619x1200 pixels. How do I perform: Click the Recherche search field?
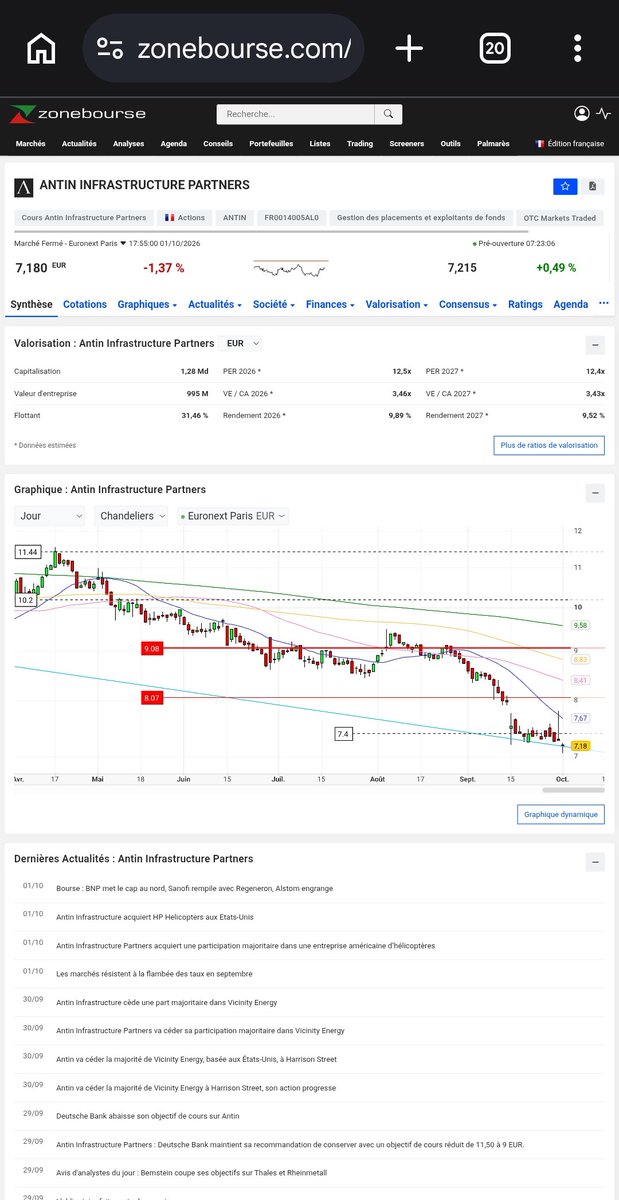click(x=296, y=114)
